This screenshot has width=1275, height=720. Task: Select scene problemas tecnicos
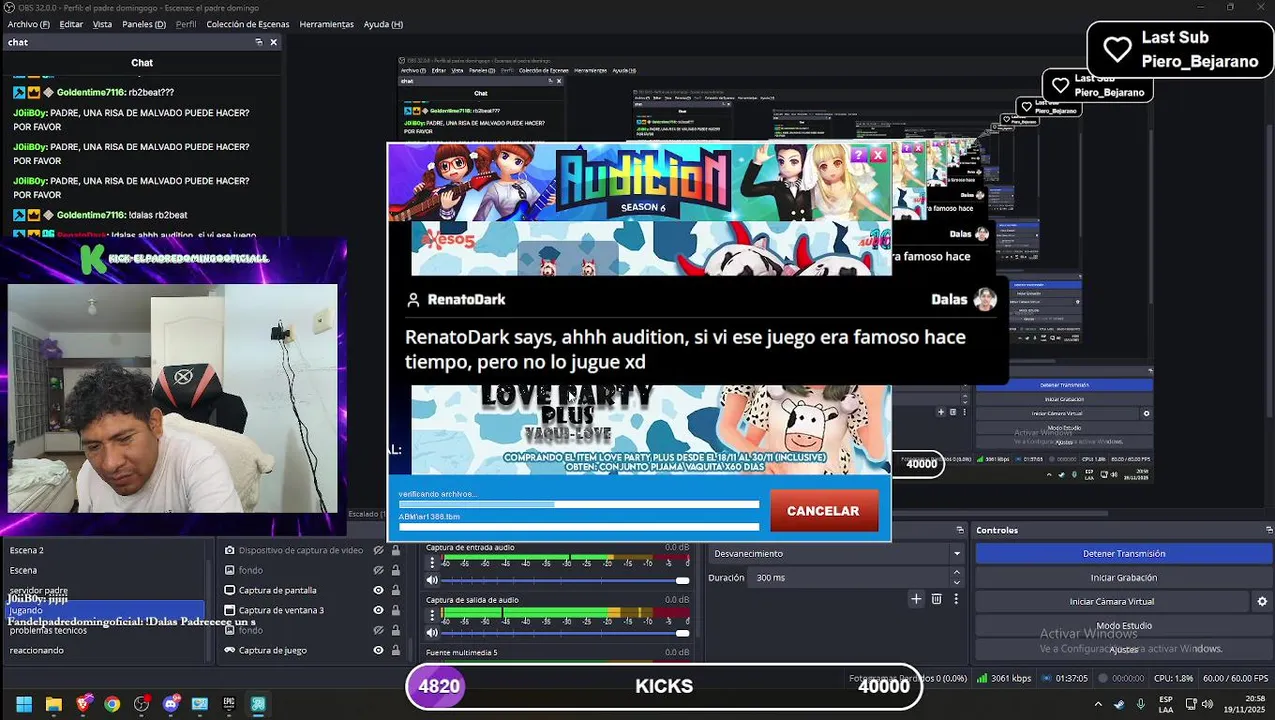pyautogui.click(x=105, y=630)
